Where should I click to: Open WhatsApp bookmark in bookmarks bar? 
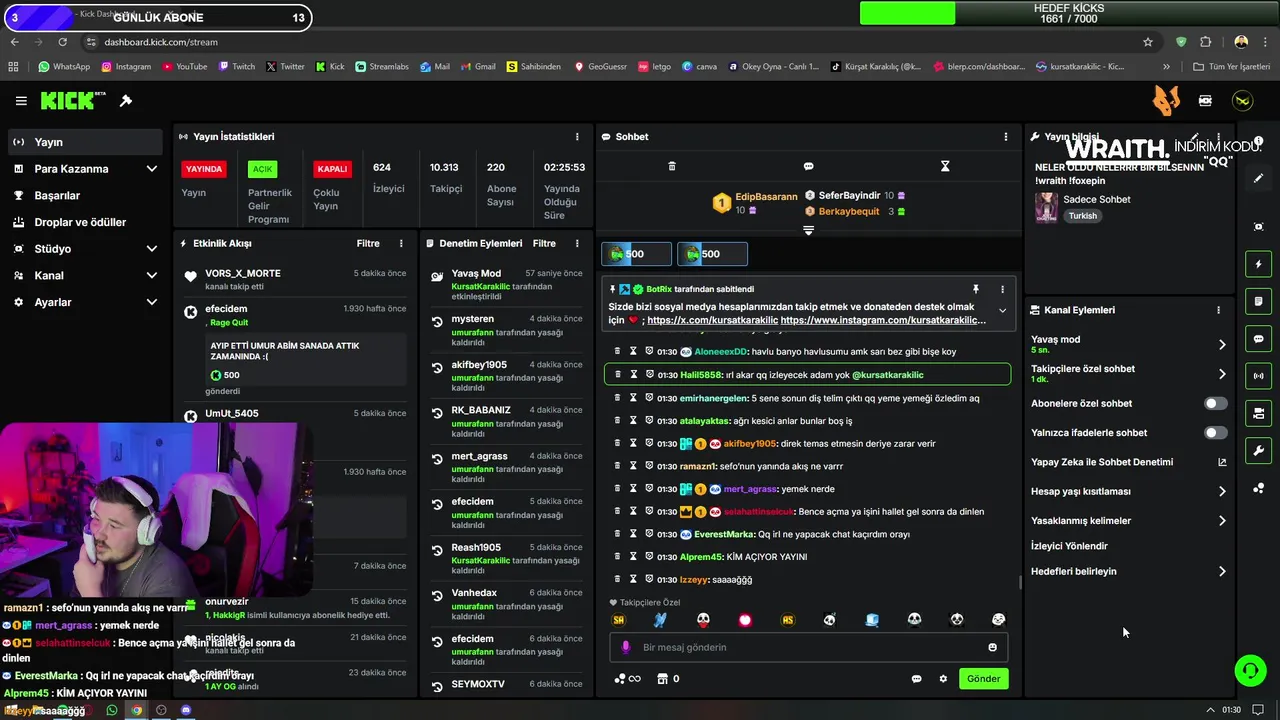pos(64,67)
